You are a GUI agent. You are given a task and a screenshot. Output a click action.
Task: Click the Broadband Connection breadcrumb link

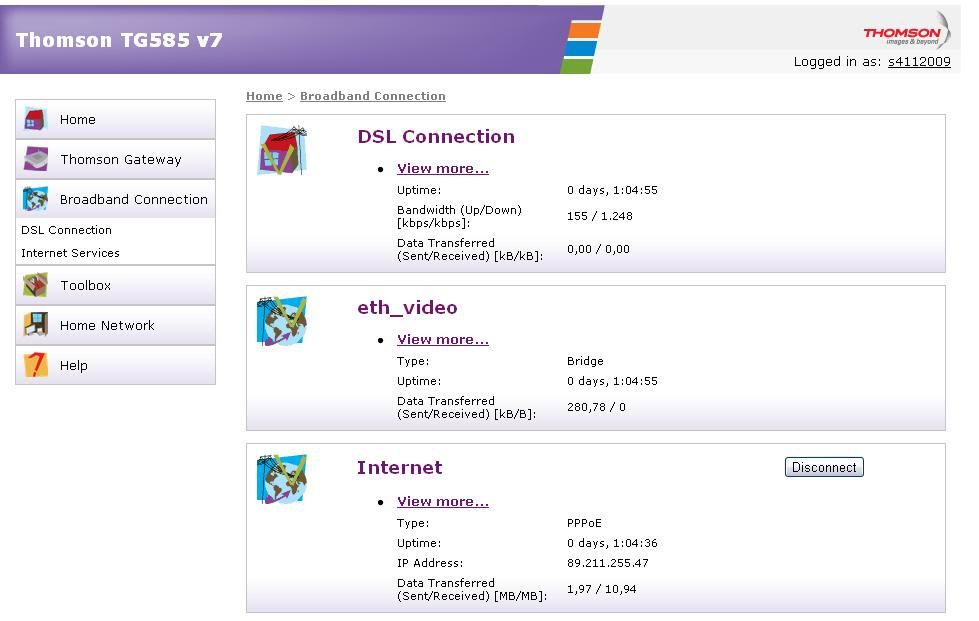373,96
